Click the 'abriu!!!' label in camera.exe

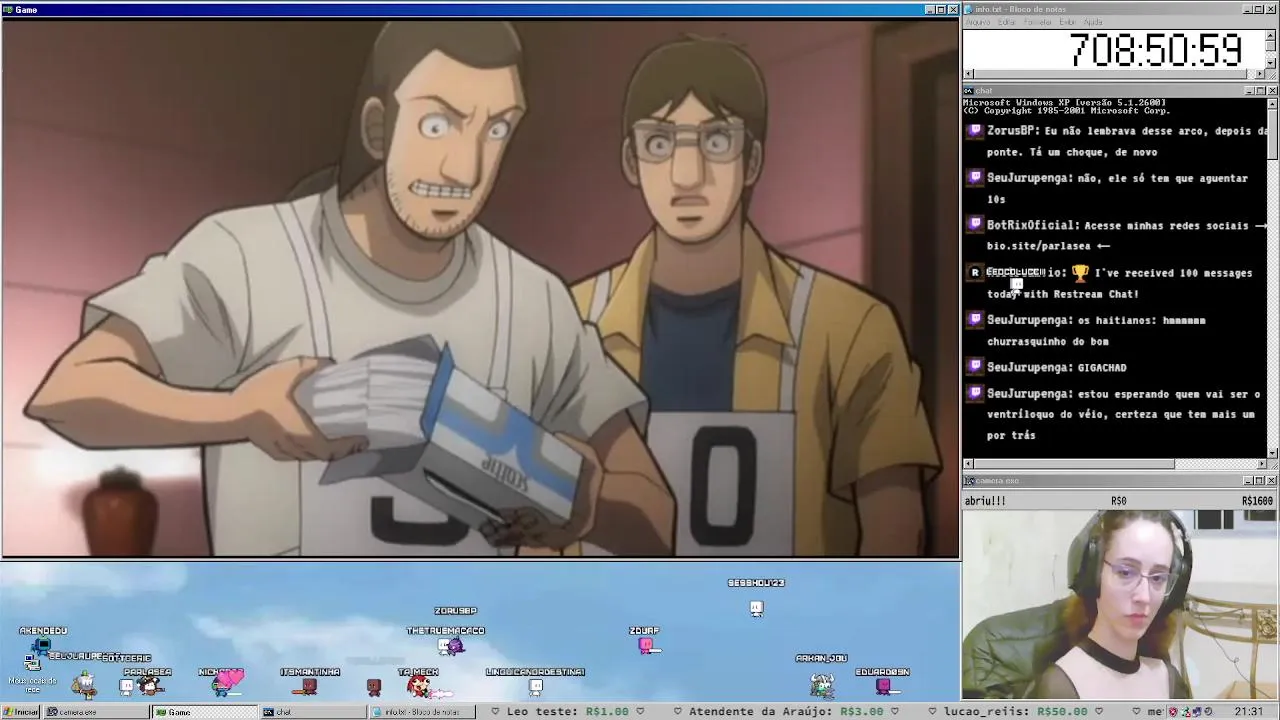[x=985, y=501]
